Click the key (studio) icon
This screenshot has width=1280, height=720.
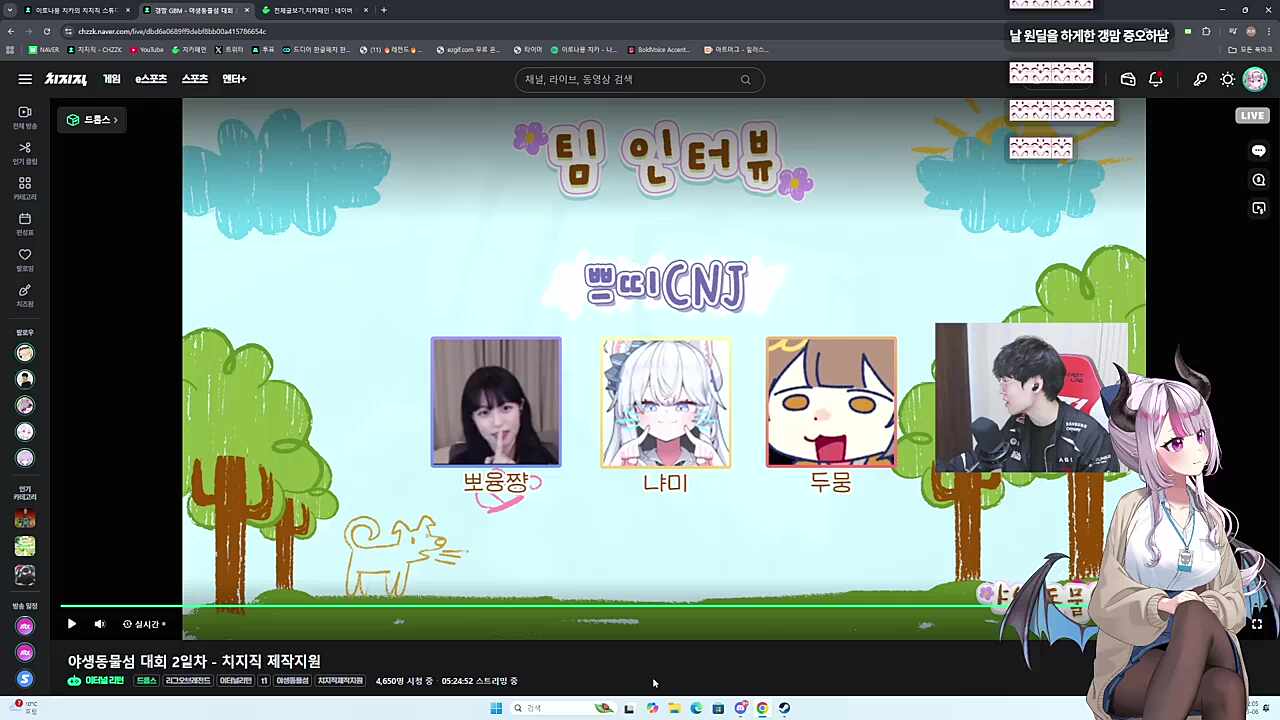(1200, 79)
